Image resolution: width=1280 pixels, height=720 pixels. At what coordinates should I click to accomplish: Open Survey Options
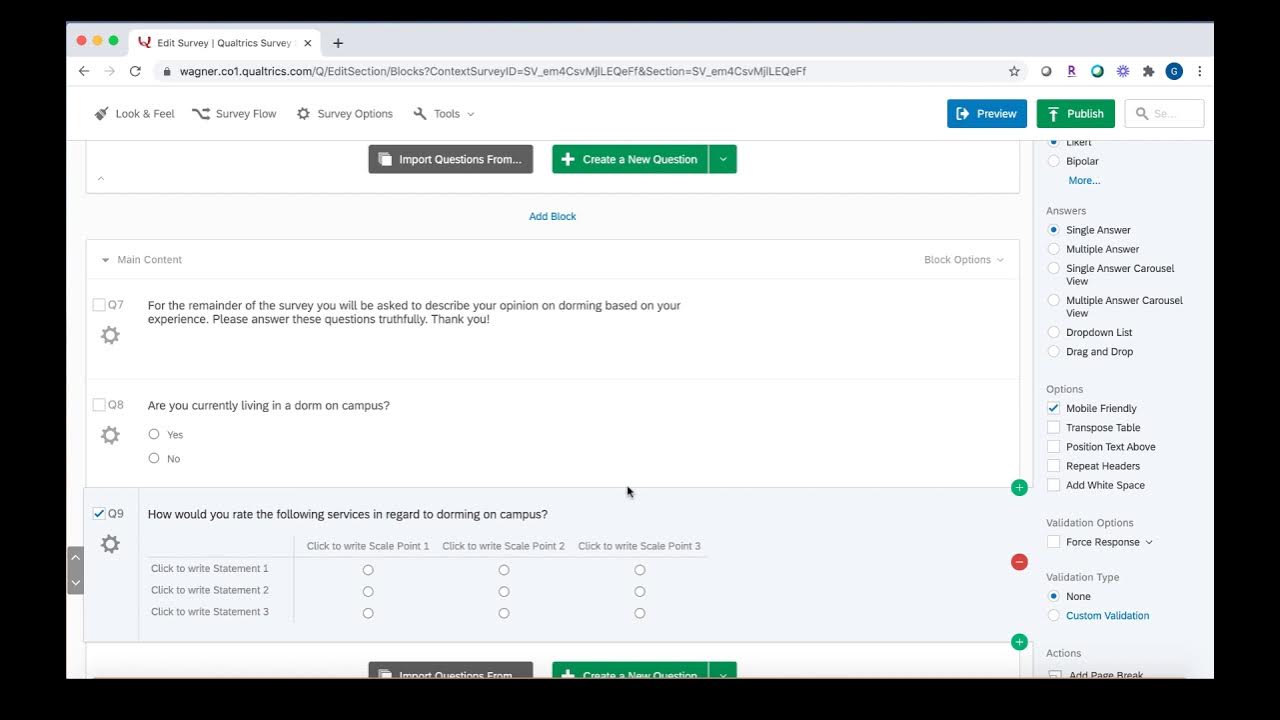coord(344,114)
